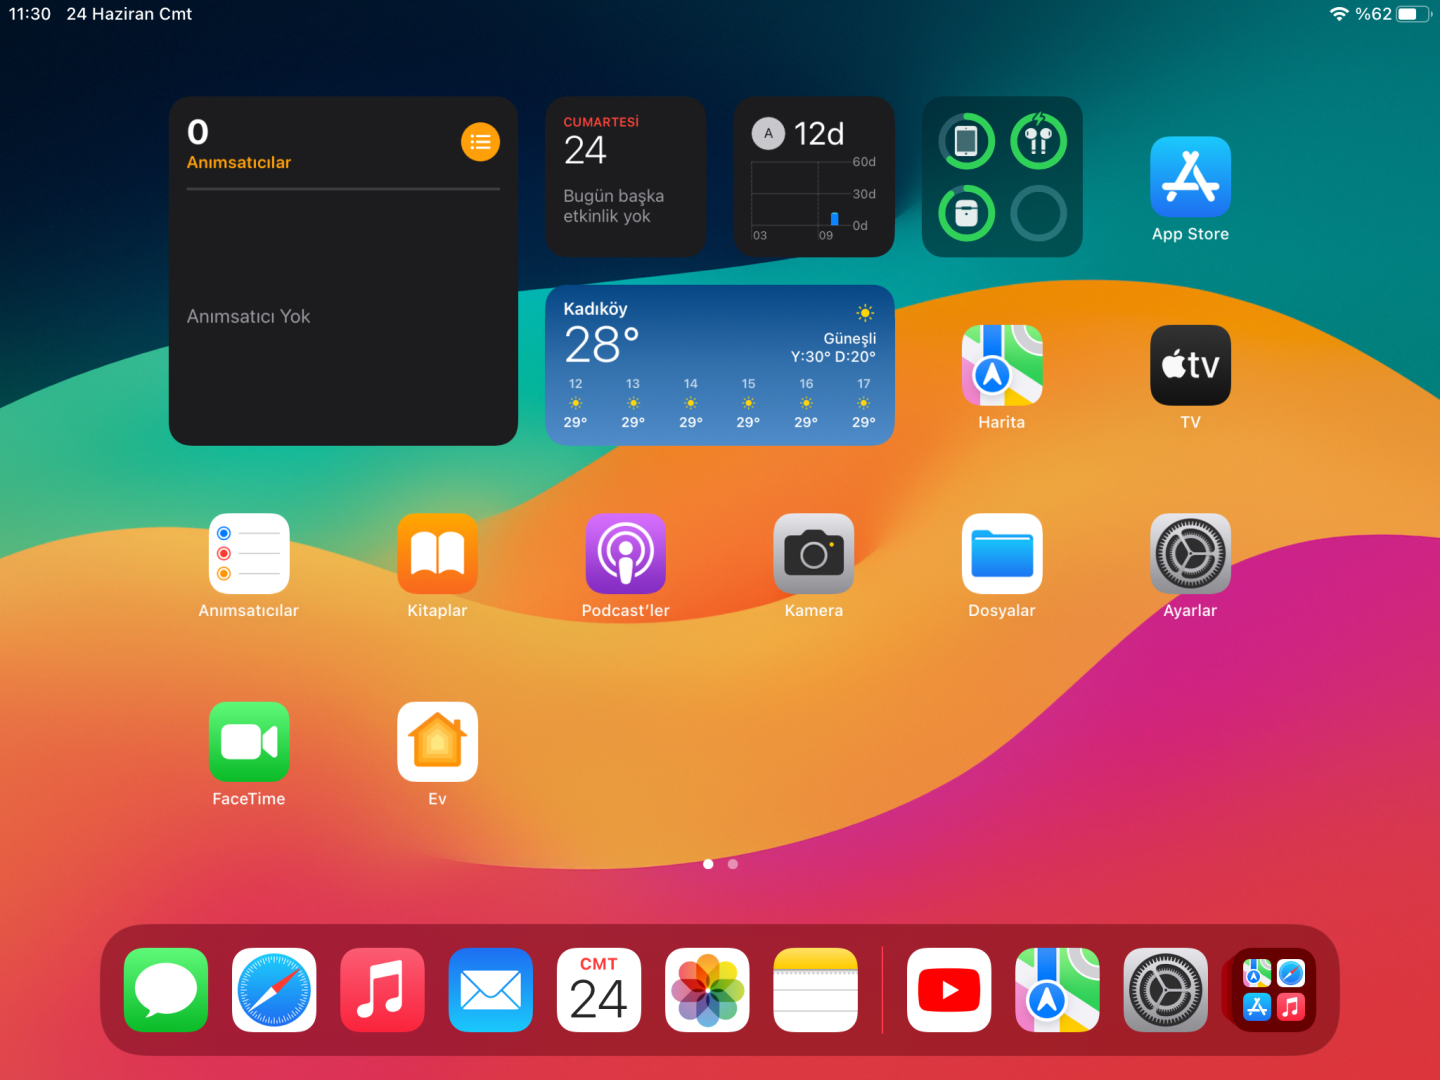Tap the hour 17 forecast in weather widget
The width and height of the screenshot is (1440, 1080).
coord(864,402)
